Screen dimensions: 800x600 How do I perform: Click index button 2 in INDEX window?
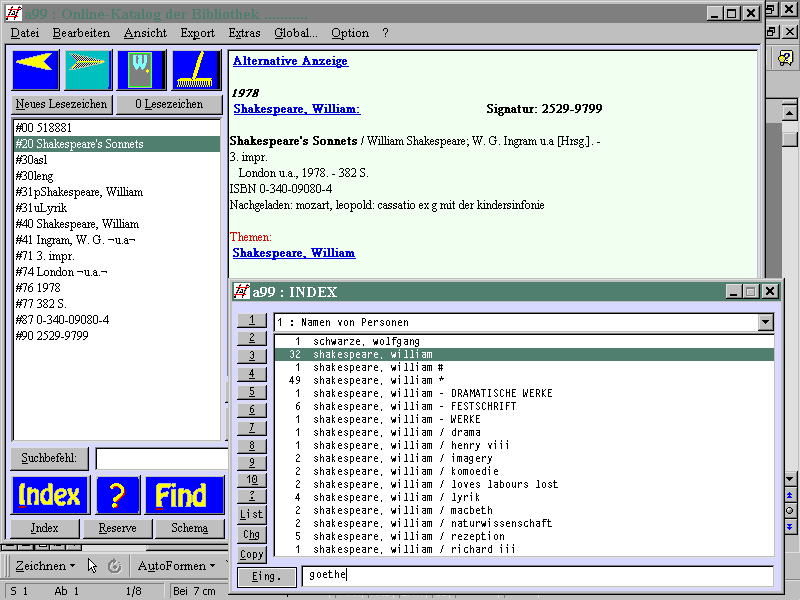pos(252,338)
